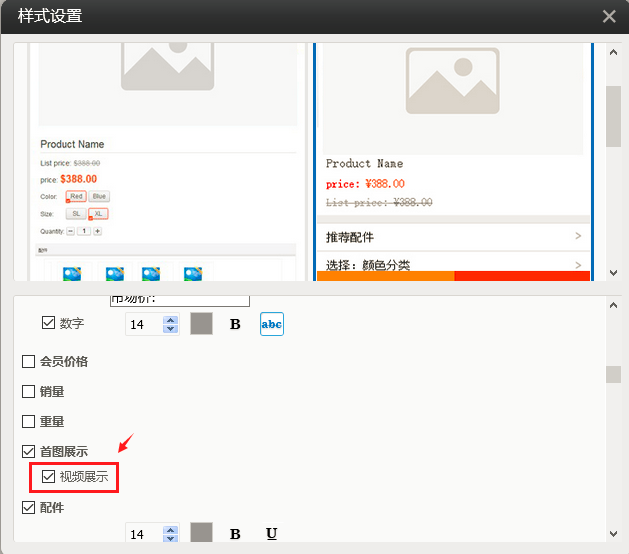Uncheck the 数字 checkbox

(x=49, y=323)
